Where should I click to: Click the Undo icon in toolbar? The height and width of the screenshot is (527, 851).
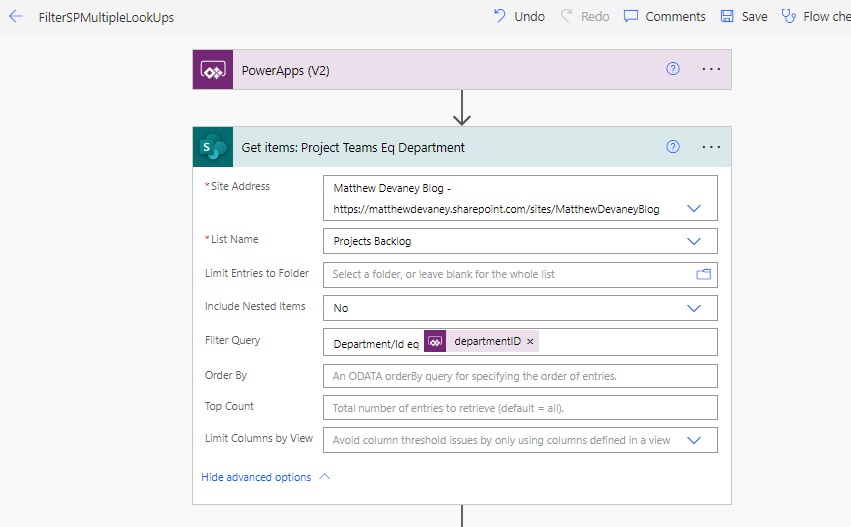[x=499, y=16]
